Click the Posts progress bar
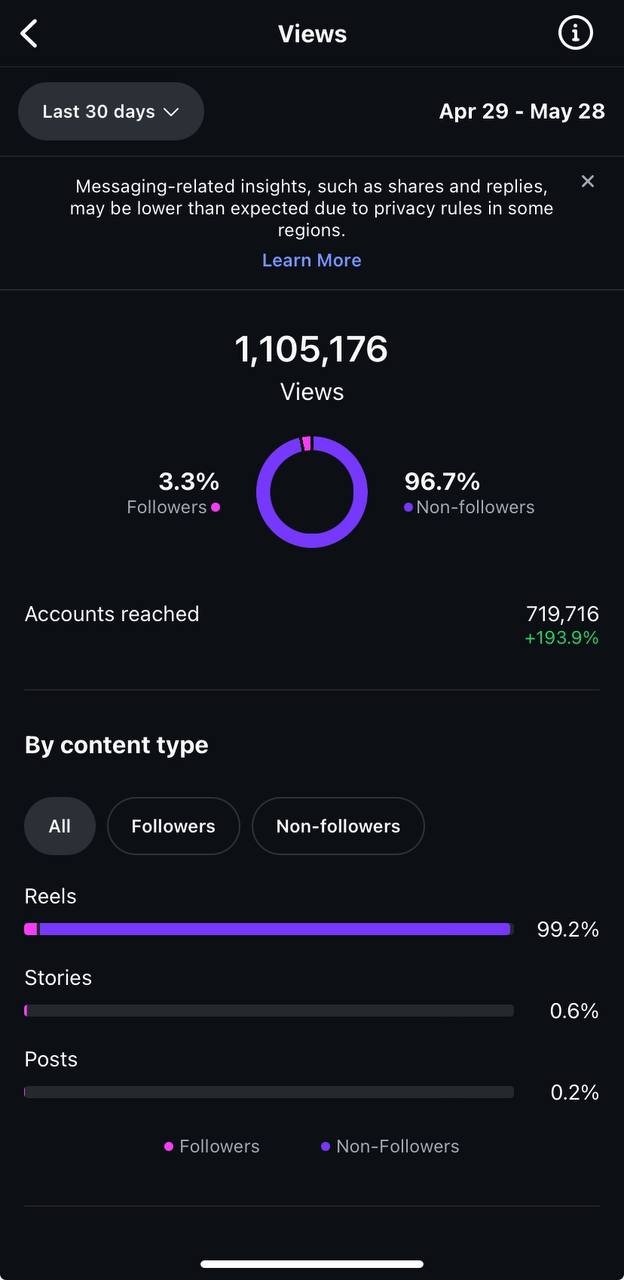624x1280 pixels. [x=268, y=1092]
